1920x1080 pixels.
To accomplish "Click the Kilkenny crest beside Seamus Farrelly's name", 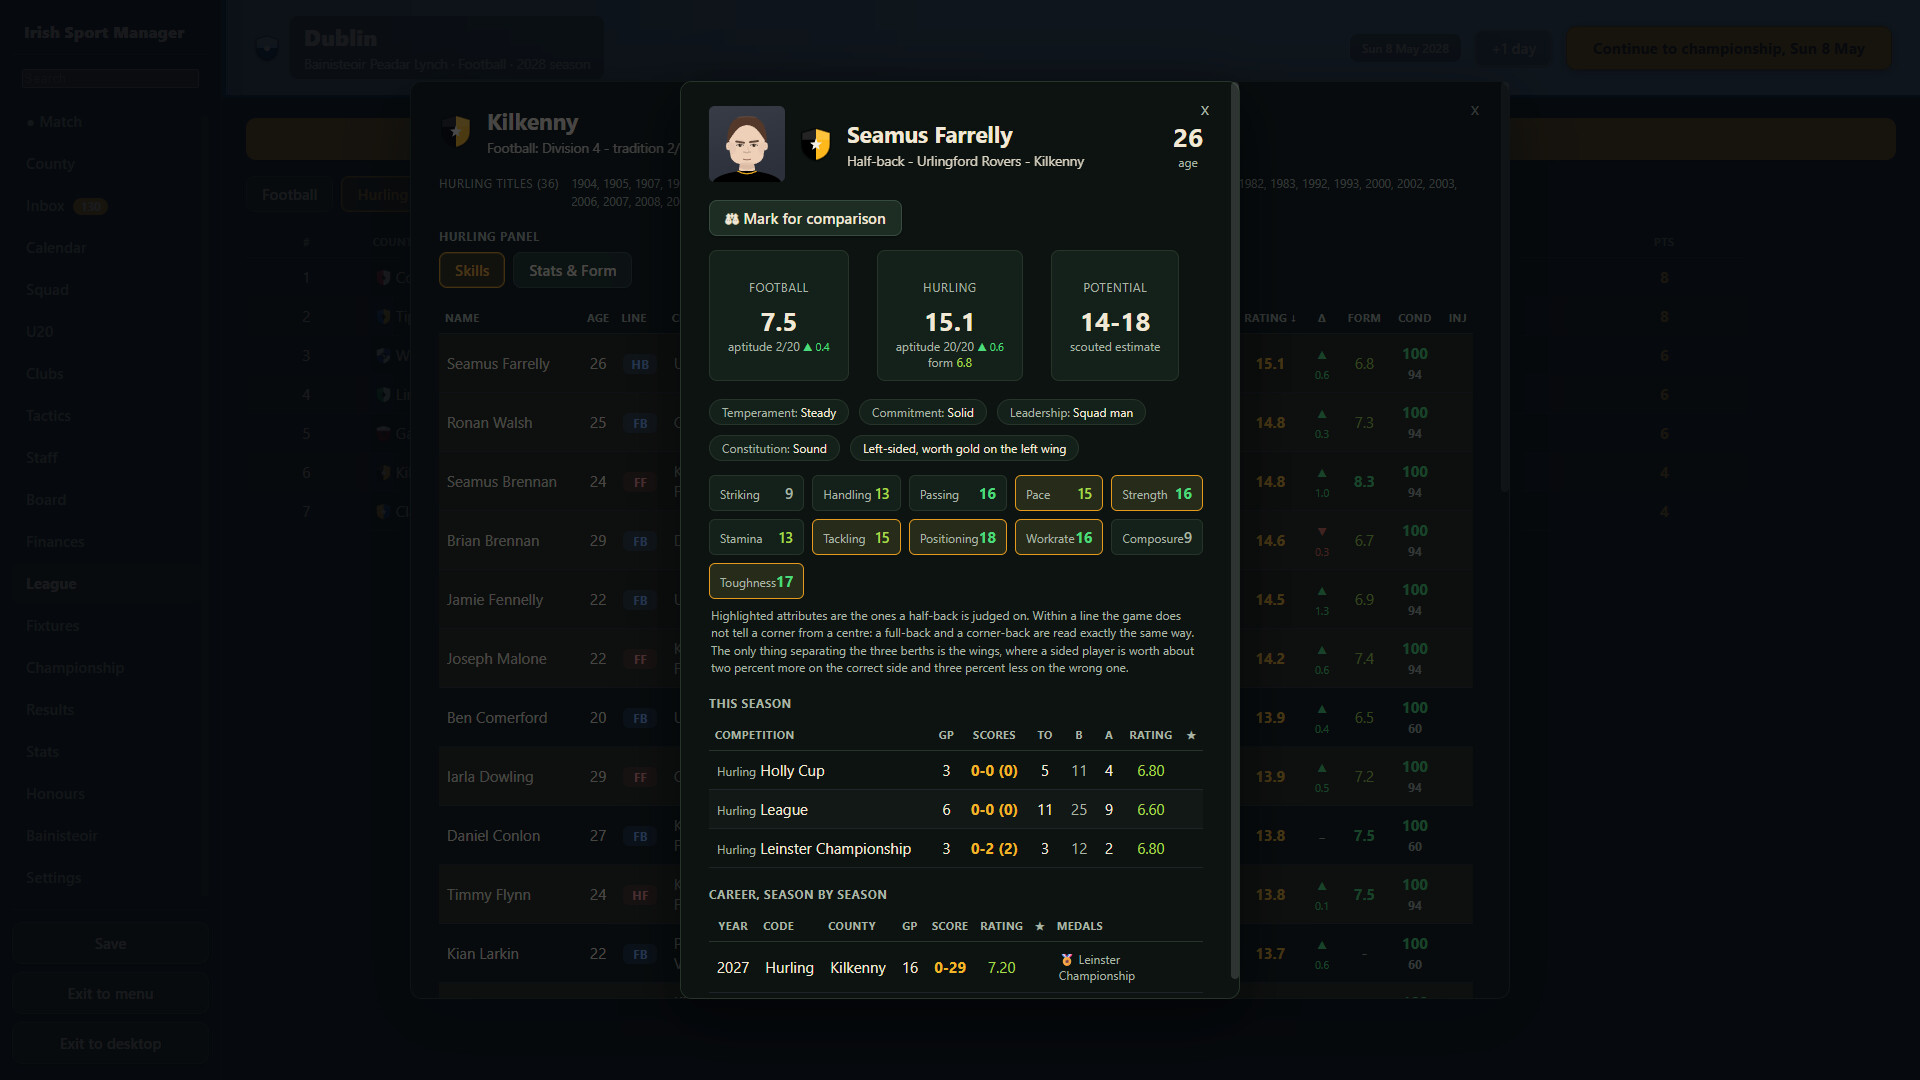I will click(x=816, y=144).
